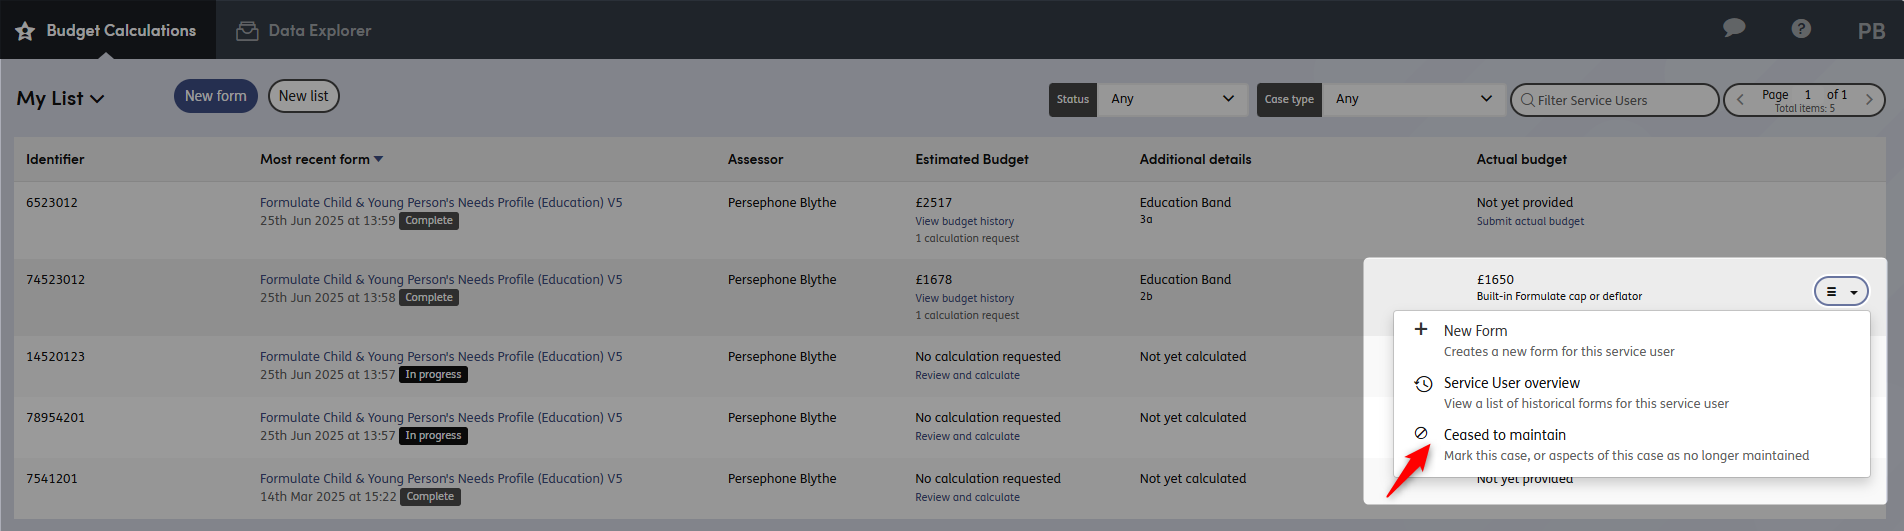Viewport: 1904px width, 531px height.
Task: Click the Ceased to maintain prohibited icon
Action: 1421,433
